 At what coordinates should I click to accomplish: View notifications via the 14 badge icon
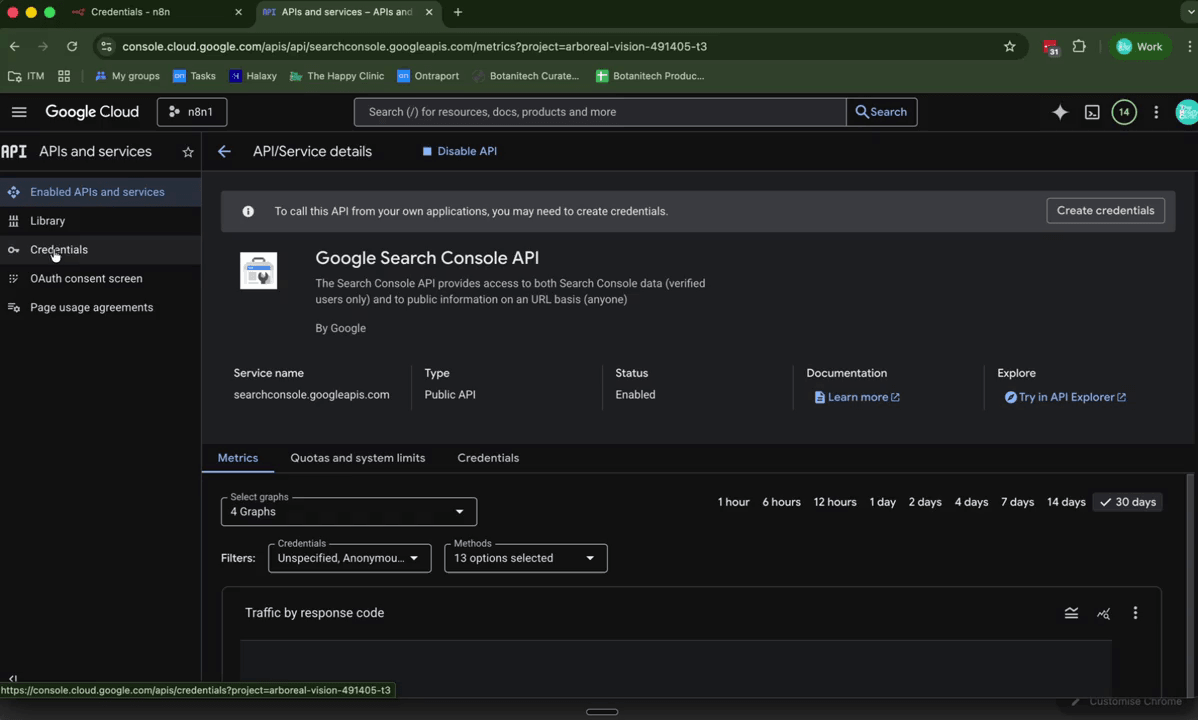coord(1124,112)
